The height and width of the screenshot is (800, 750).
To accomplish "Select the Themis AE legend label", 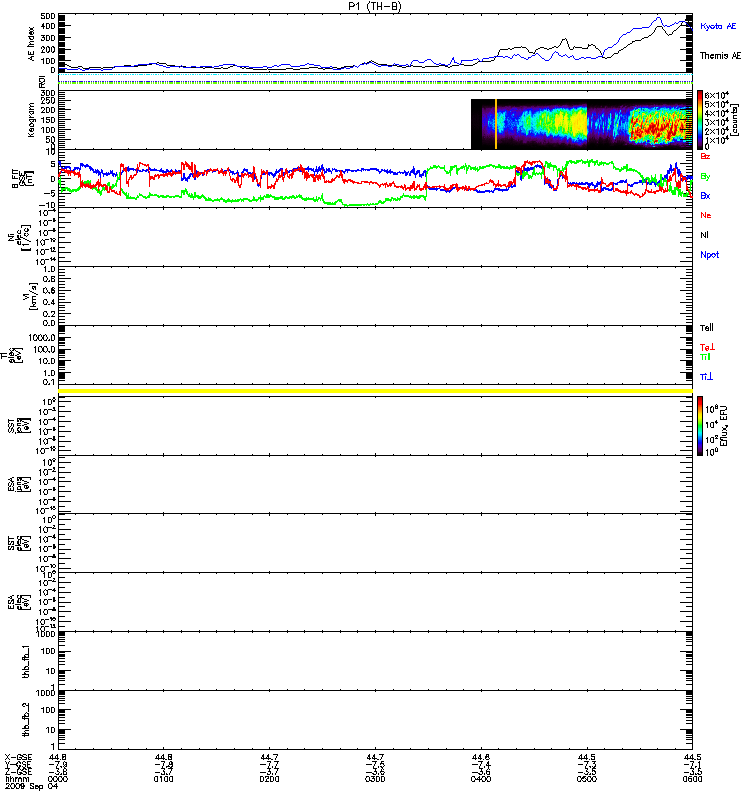I will [720, 56].
